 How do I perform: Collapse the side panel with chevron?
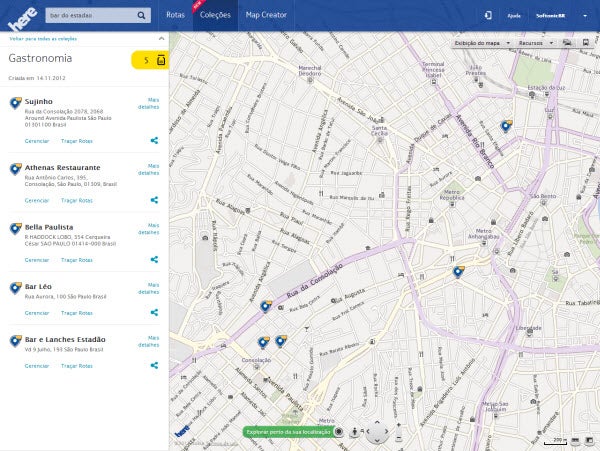pos(161,38)
